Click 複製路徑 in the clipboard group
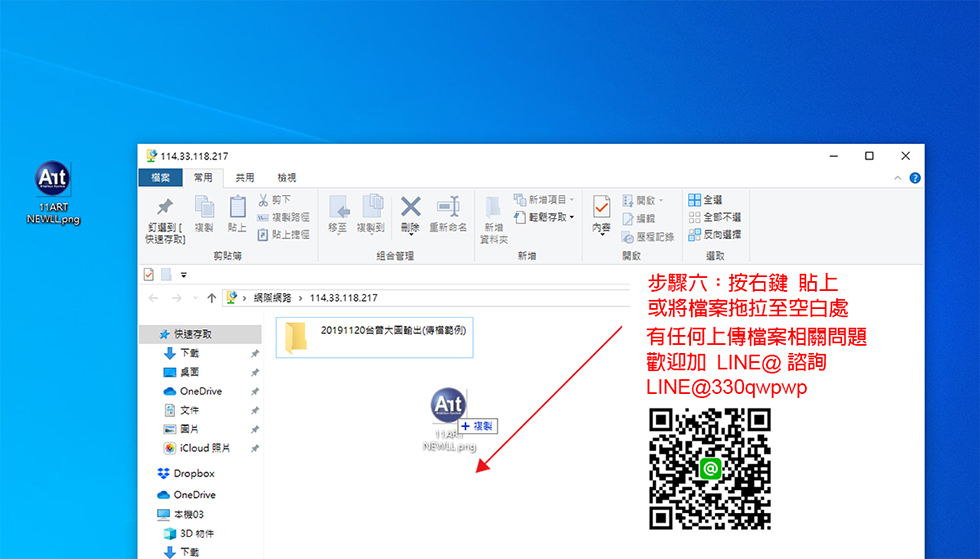 [283, 217]
